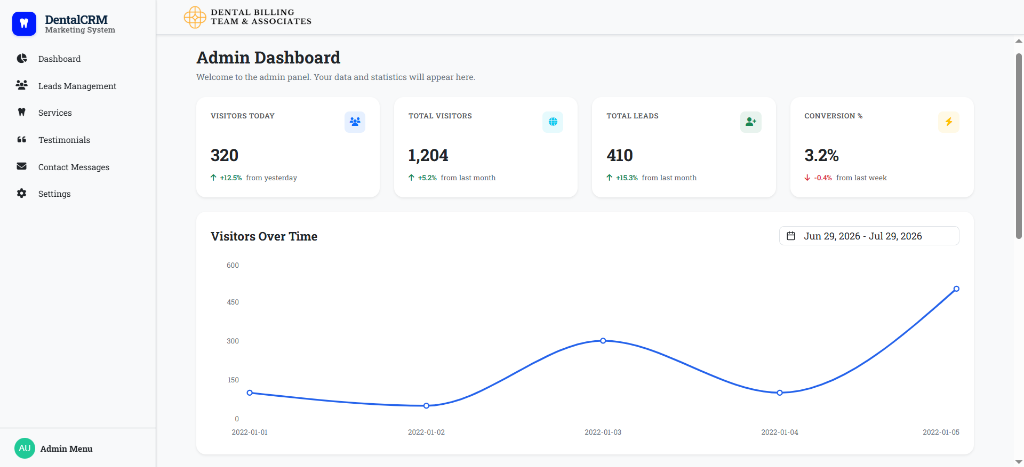
Task: Click the Settings gear icon
Action: [22, 193]
